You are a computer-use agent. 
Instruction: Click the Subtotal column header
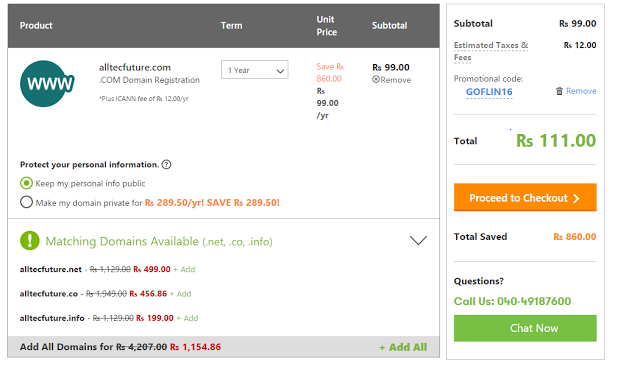(389, 25)
